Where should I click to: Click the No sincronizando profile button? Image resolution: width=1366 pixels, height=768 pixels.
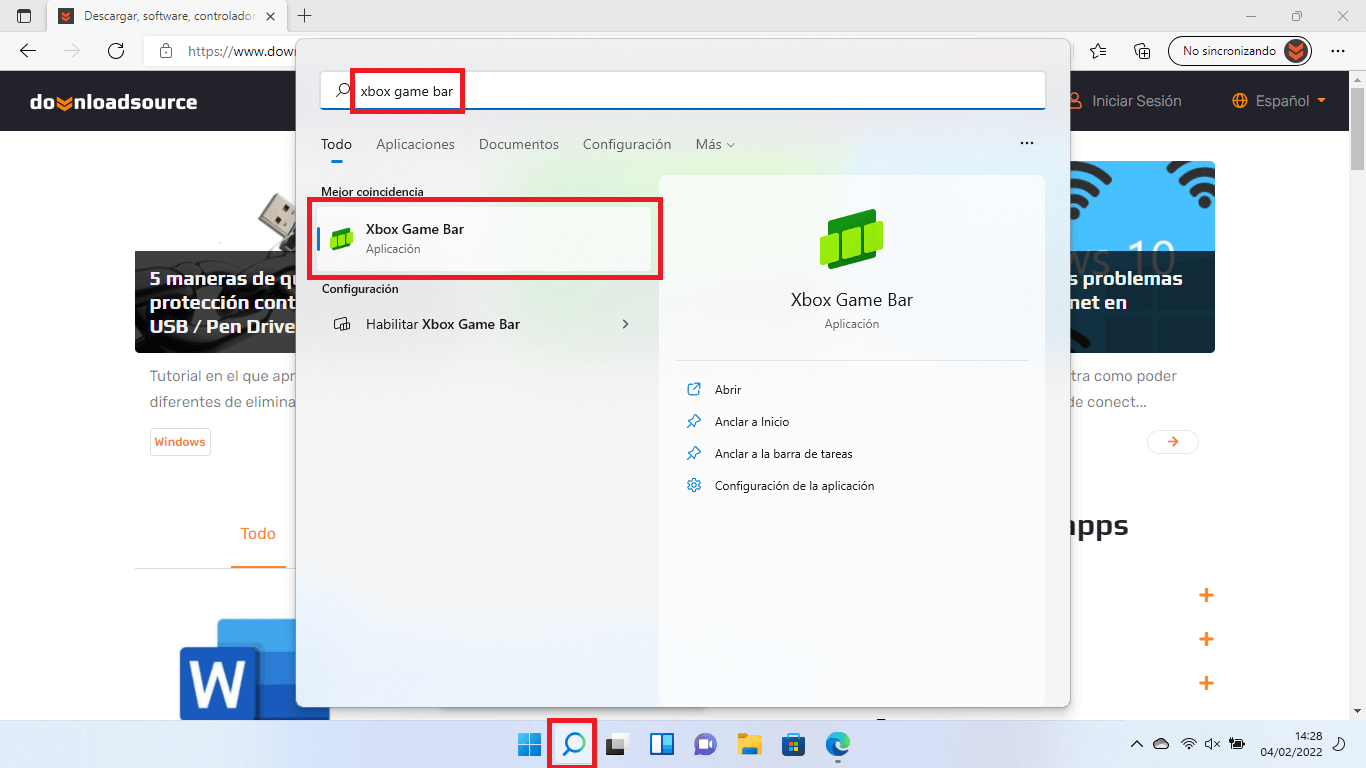coord(1240,50)
